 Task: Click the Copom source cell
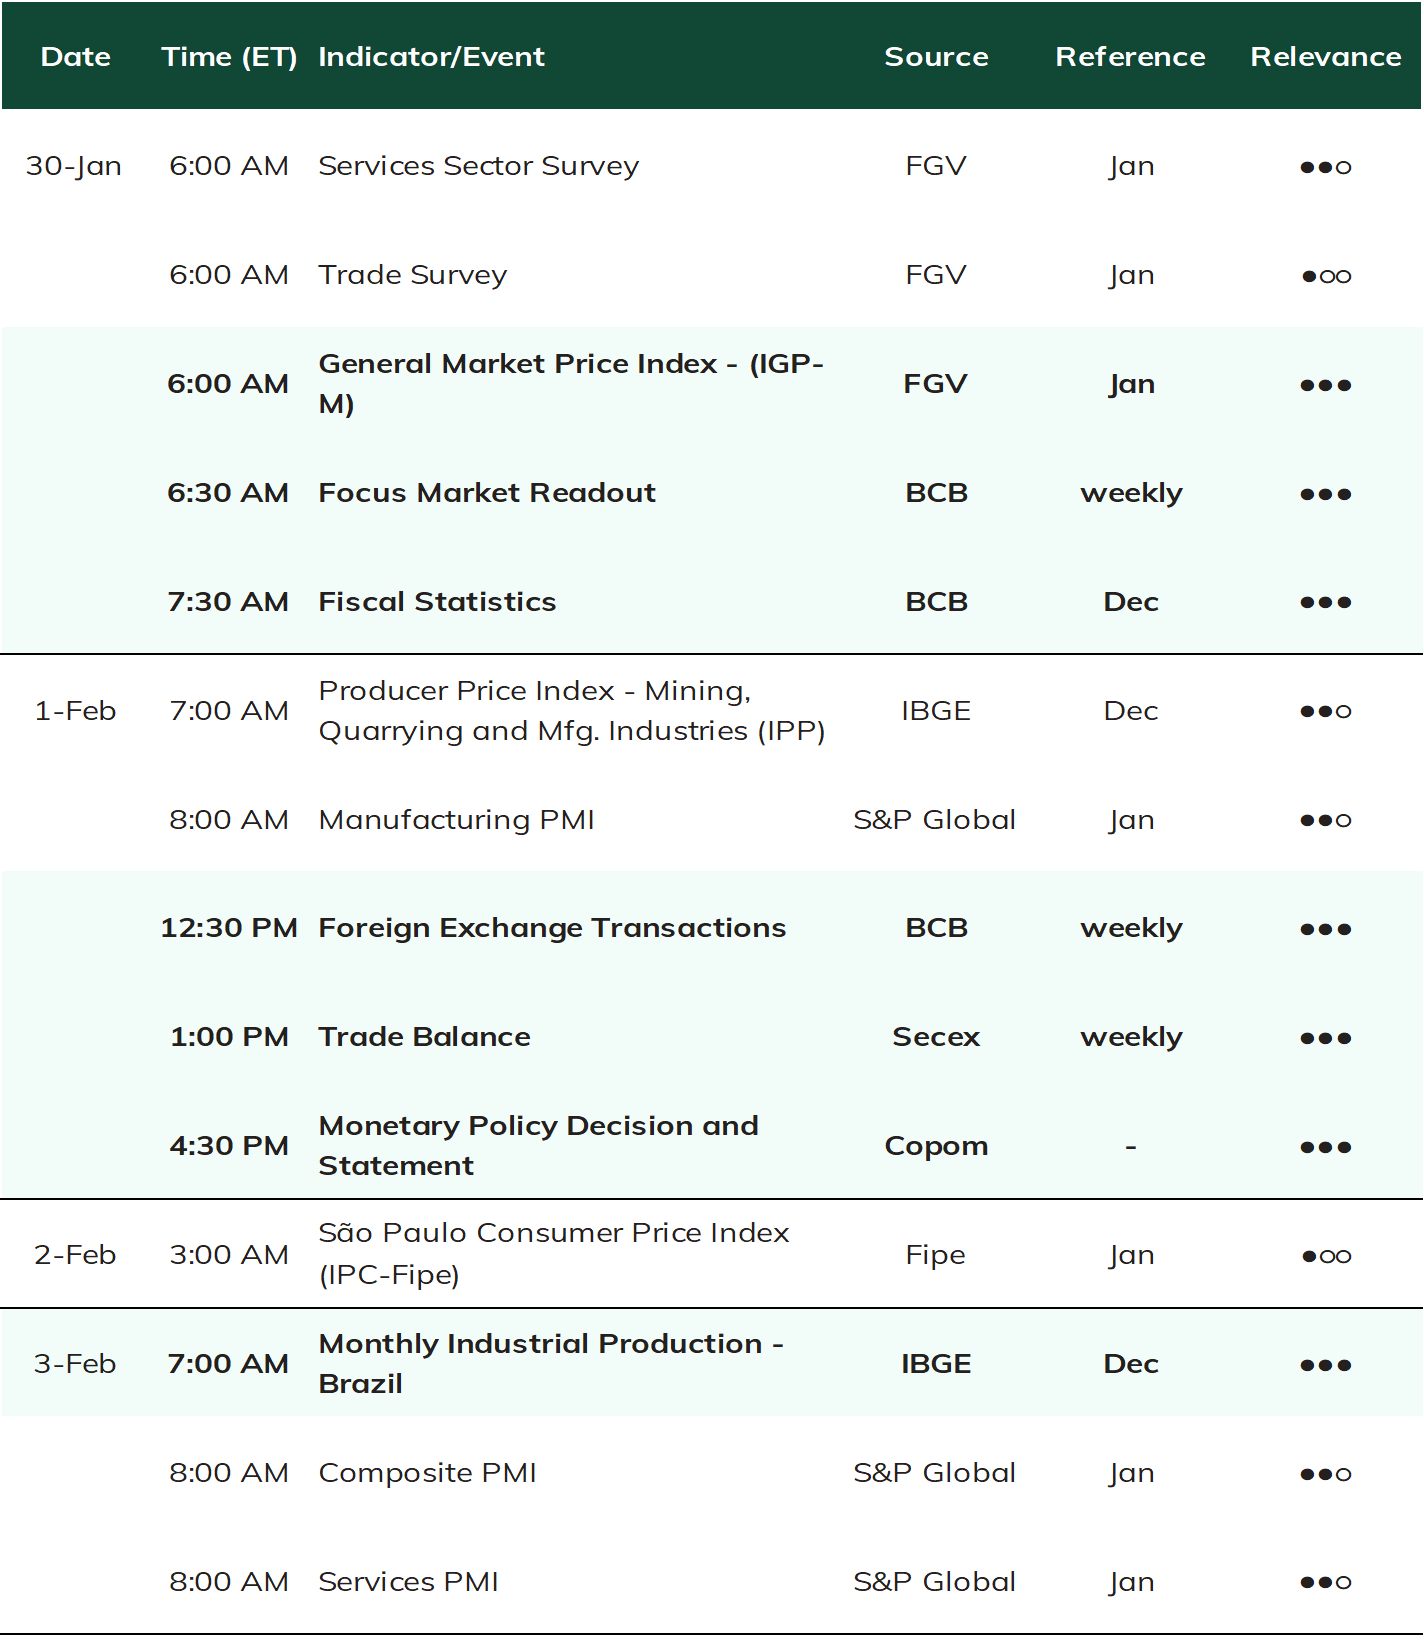pos(936,1146)
